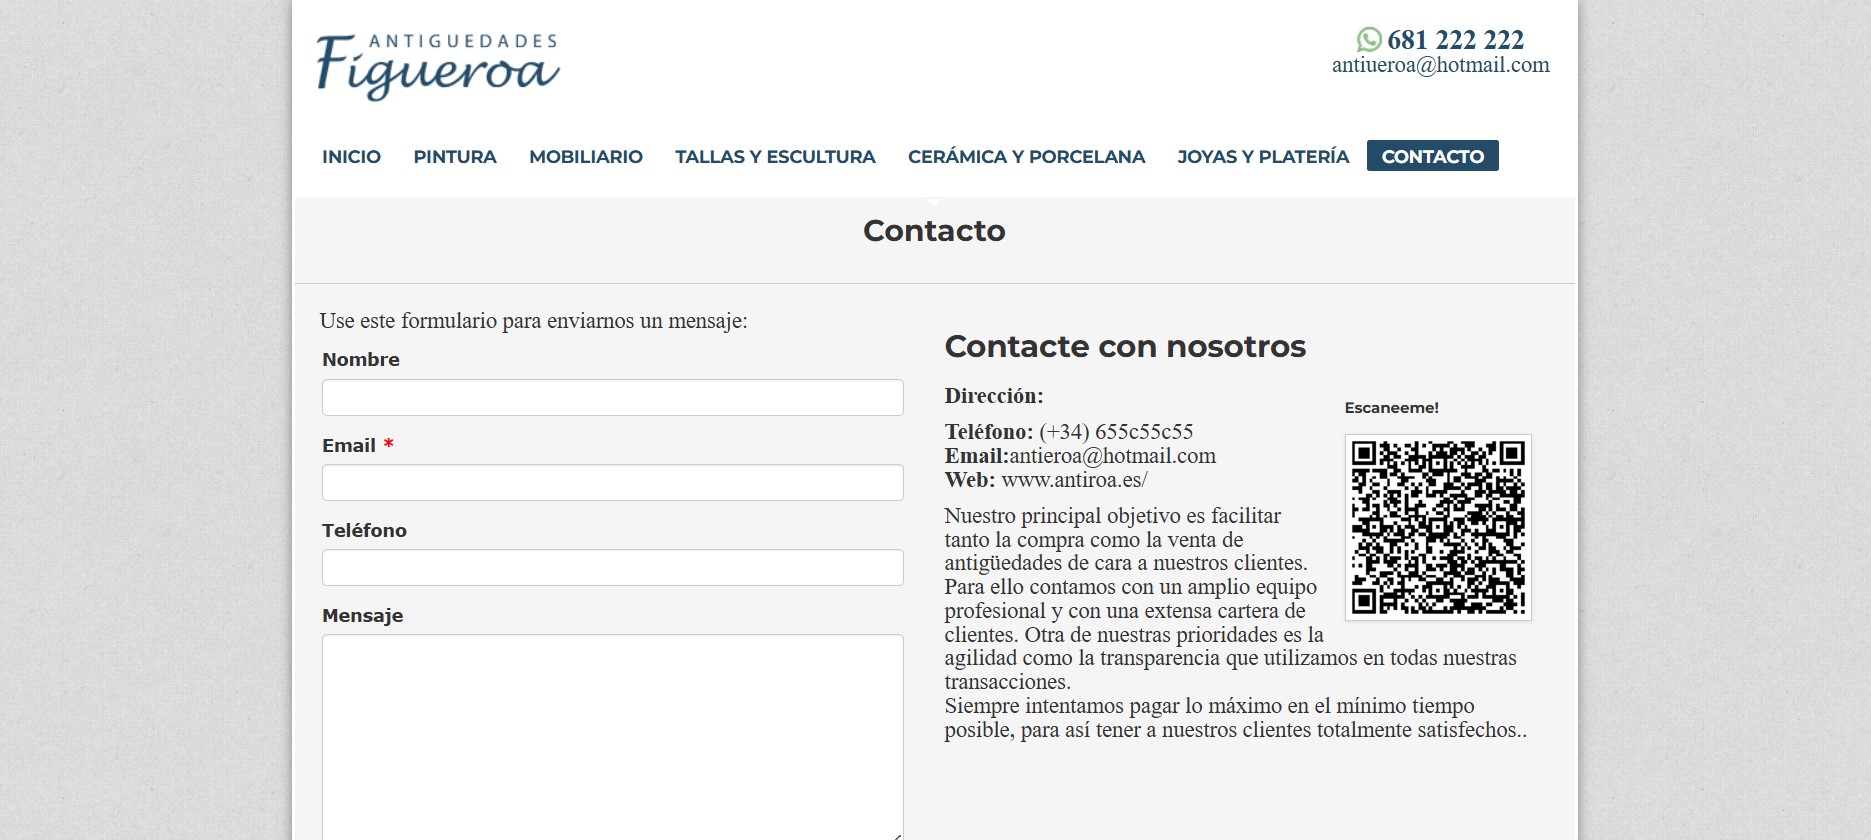Focus the Nombre input field
The image size is (1871, 840).
click(612, 397)
